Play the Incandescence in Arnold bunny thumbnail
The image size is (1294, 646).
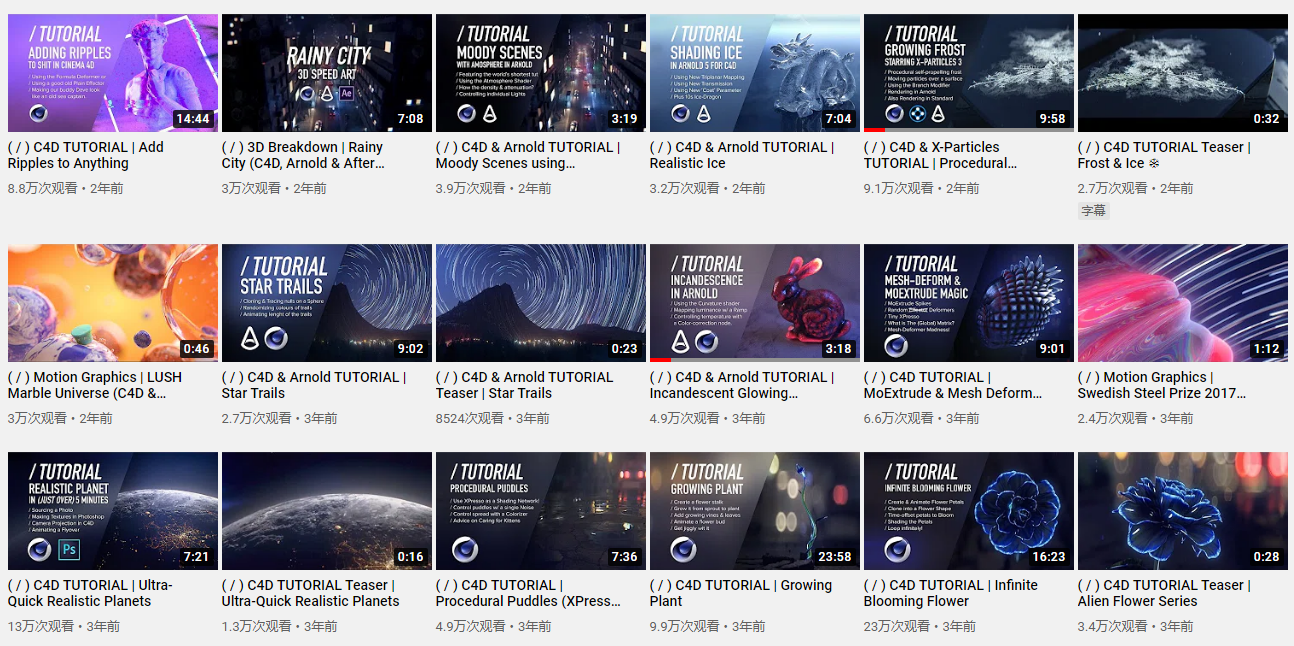coord(754,303)
